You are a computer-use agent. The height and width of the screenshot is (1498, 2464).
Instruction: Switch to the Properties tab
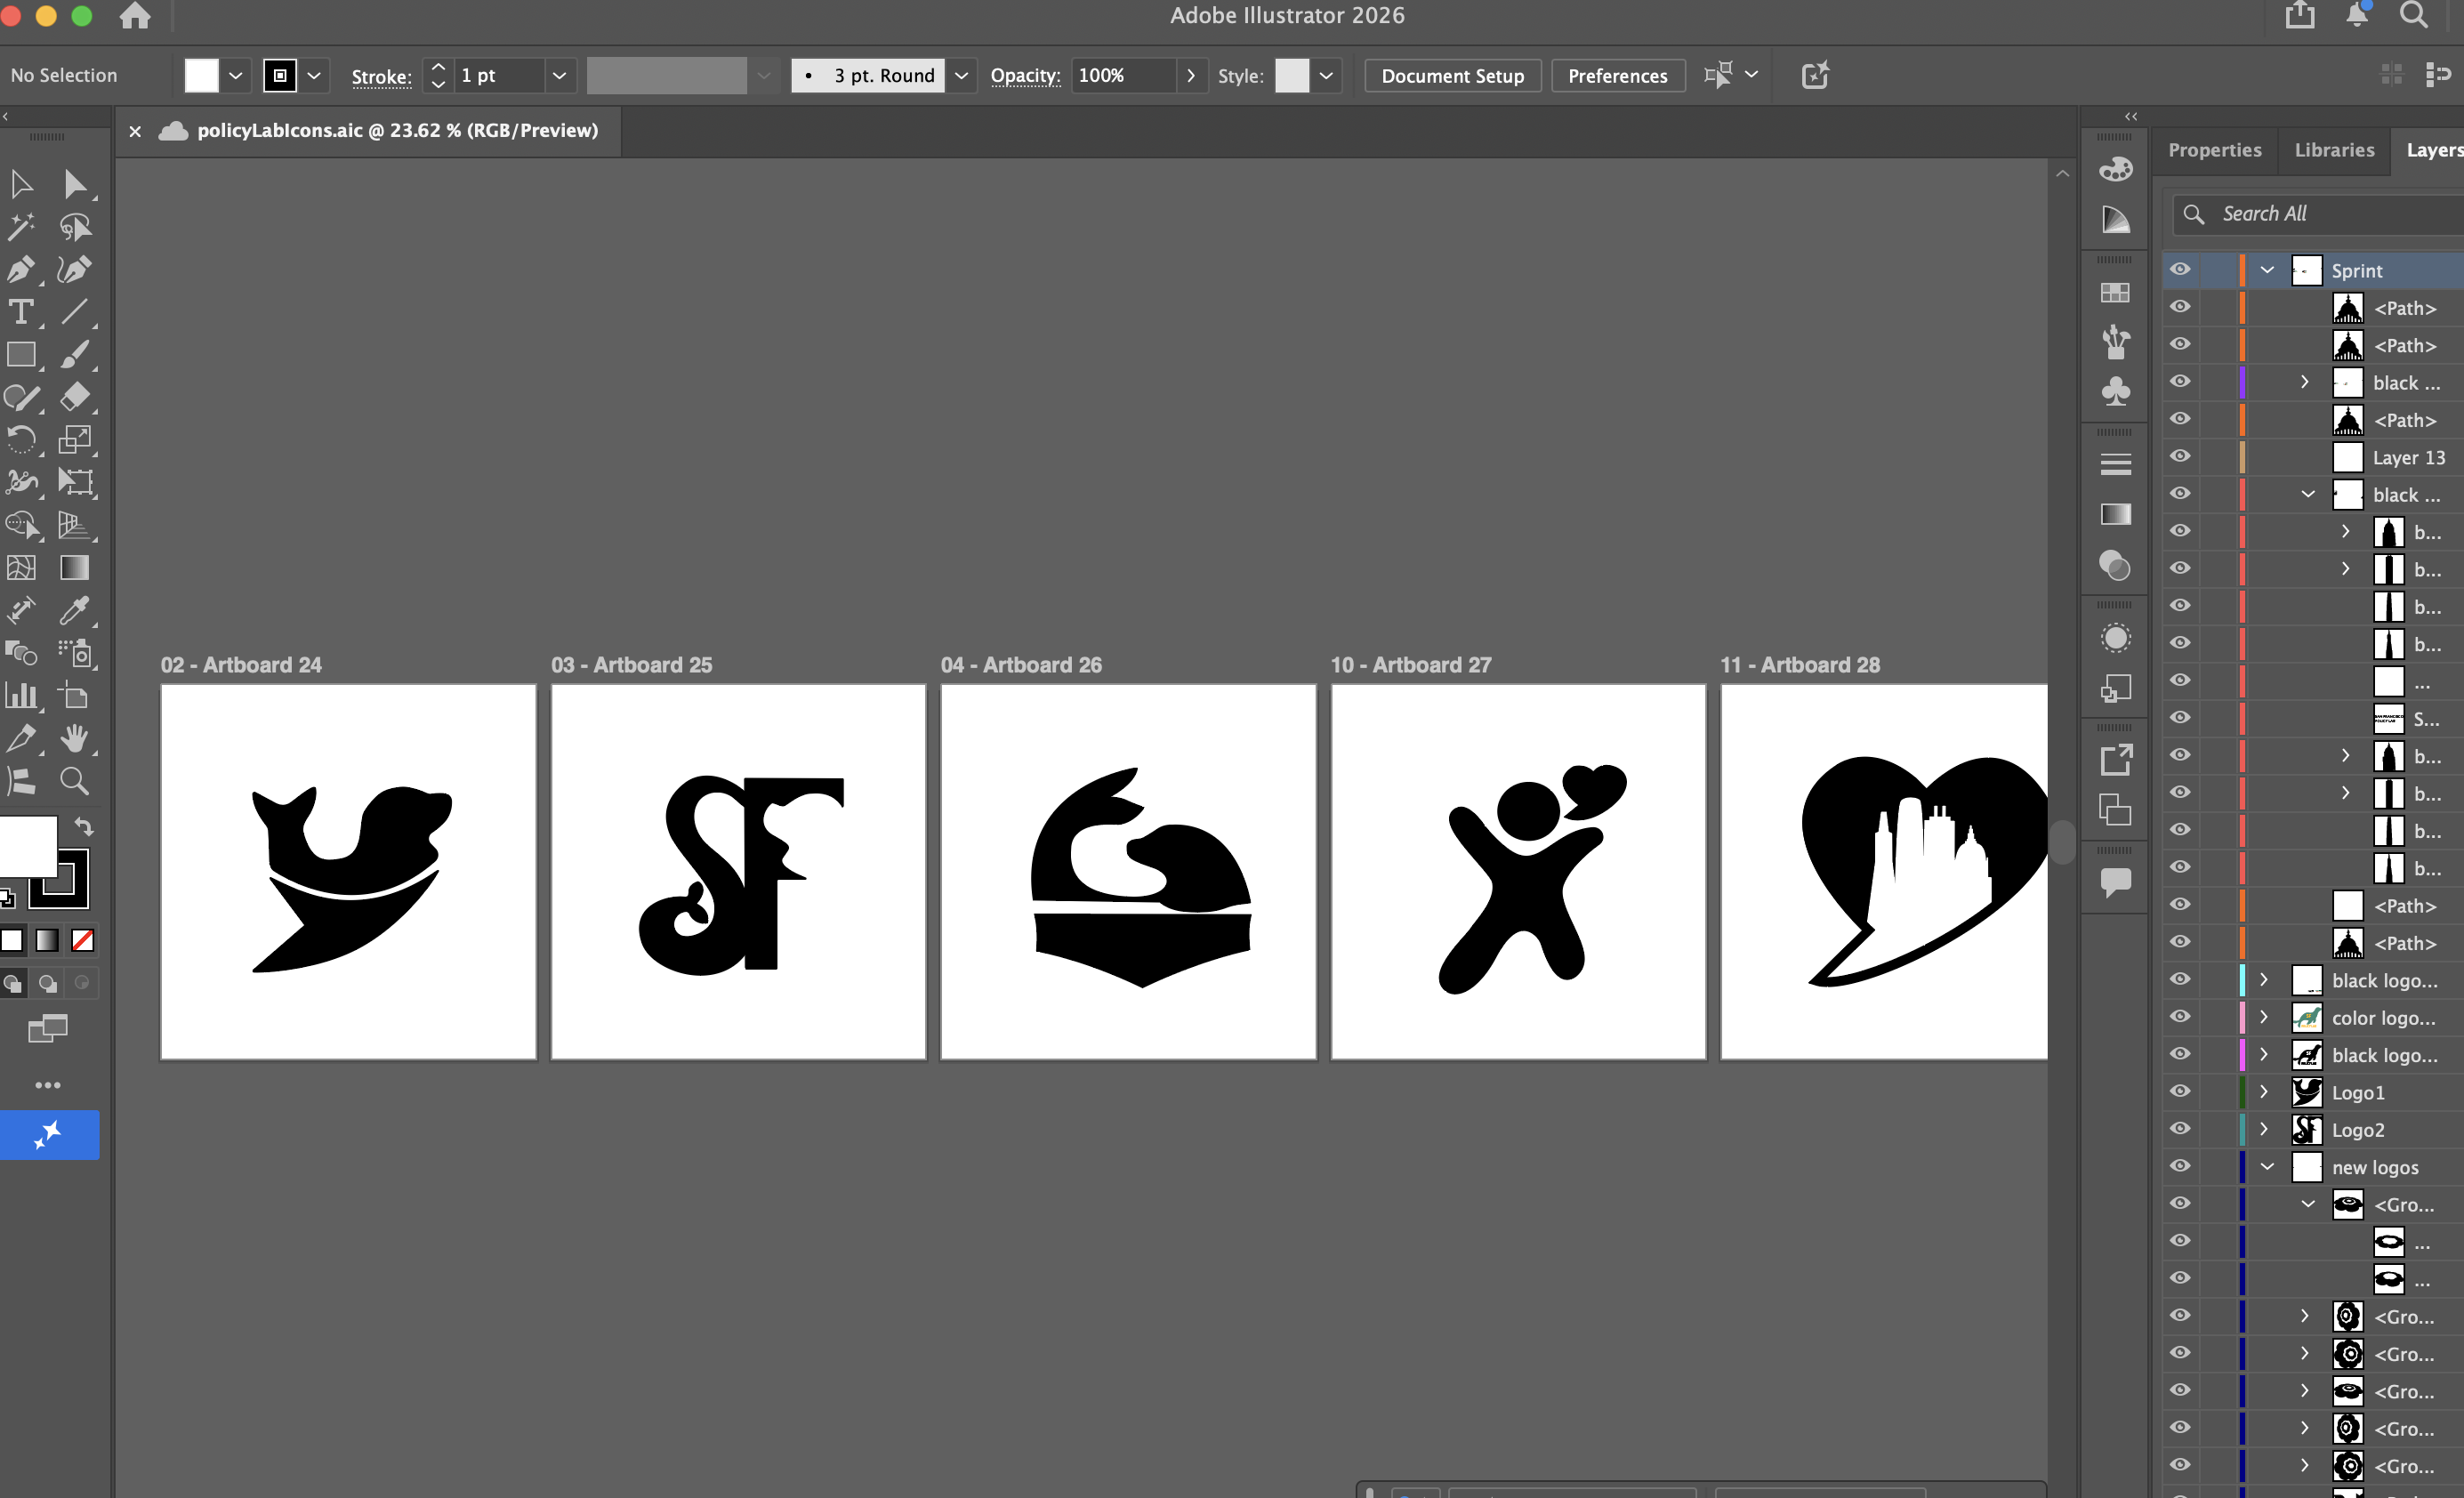pyautogui.click(x=2214, y=150)
